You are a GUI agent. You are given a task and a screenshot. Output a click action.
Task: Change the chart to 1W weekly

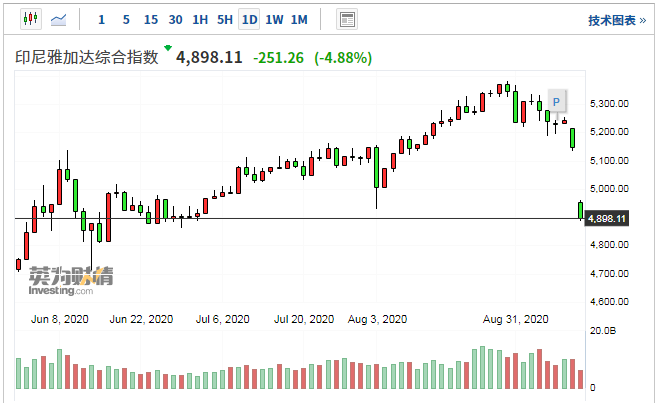tap(274, 19)
